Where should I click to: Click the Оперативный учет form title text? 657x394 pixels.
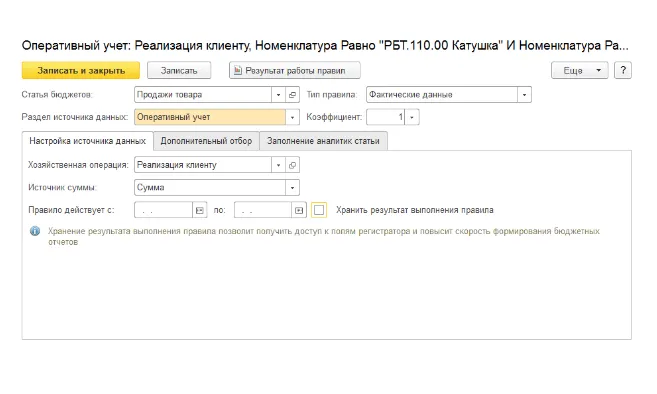325,45
